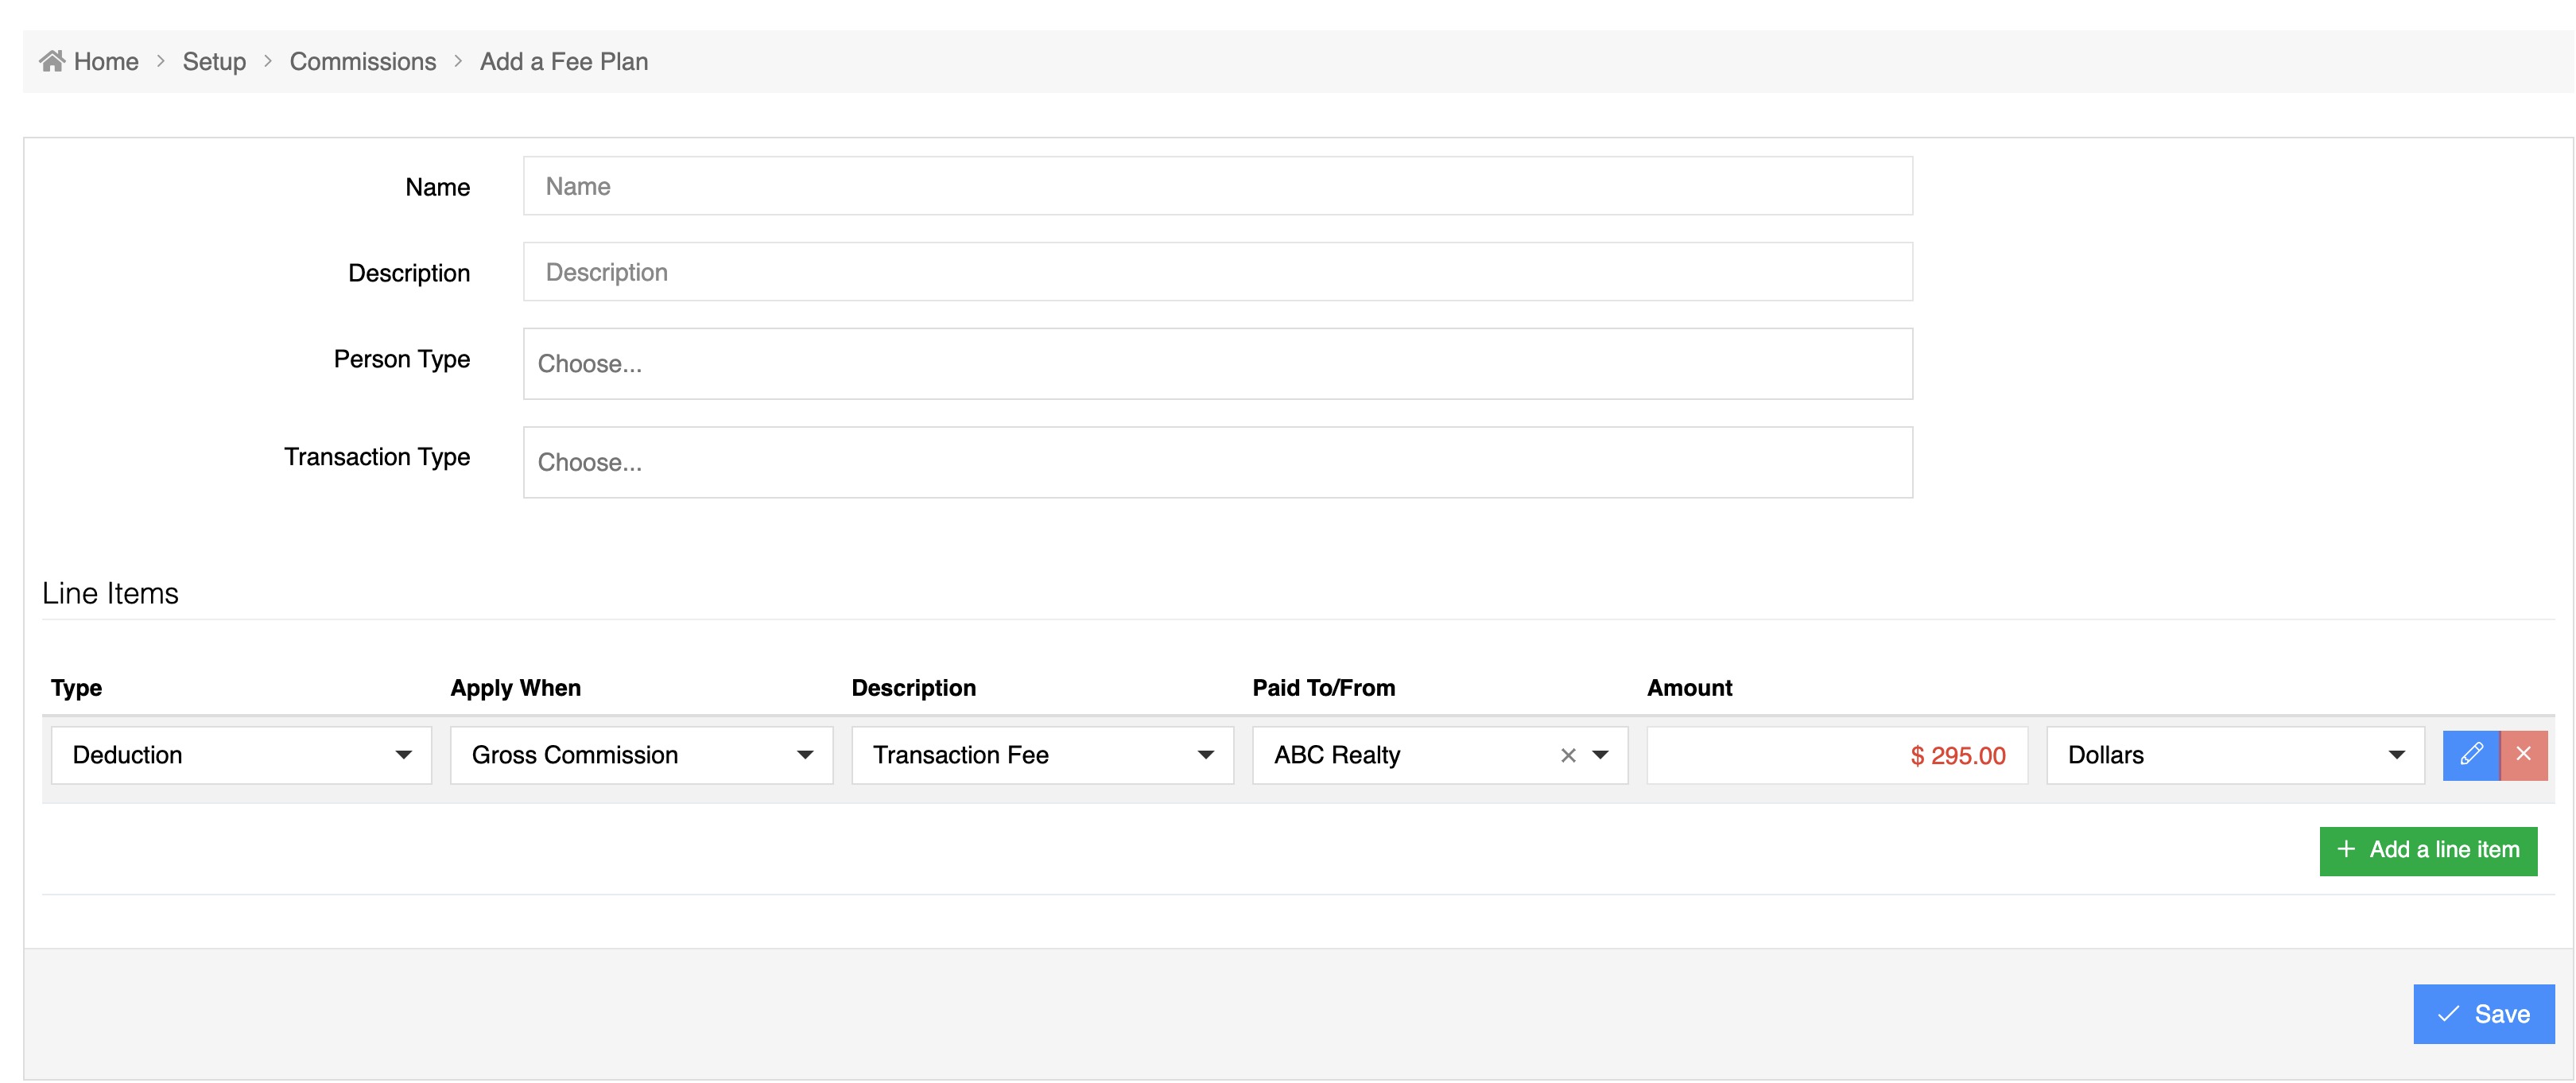
Task: Focus the Description text field
Action: pyautogui.click(x=1217, y=272)
